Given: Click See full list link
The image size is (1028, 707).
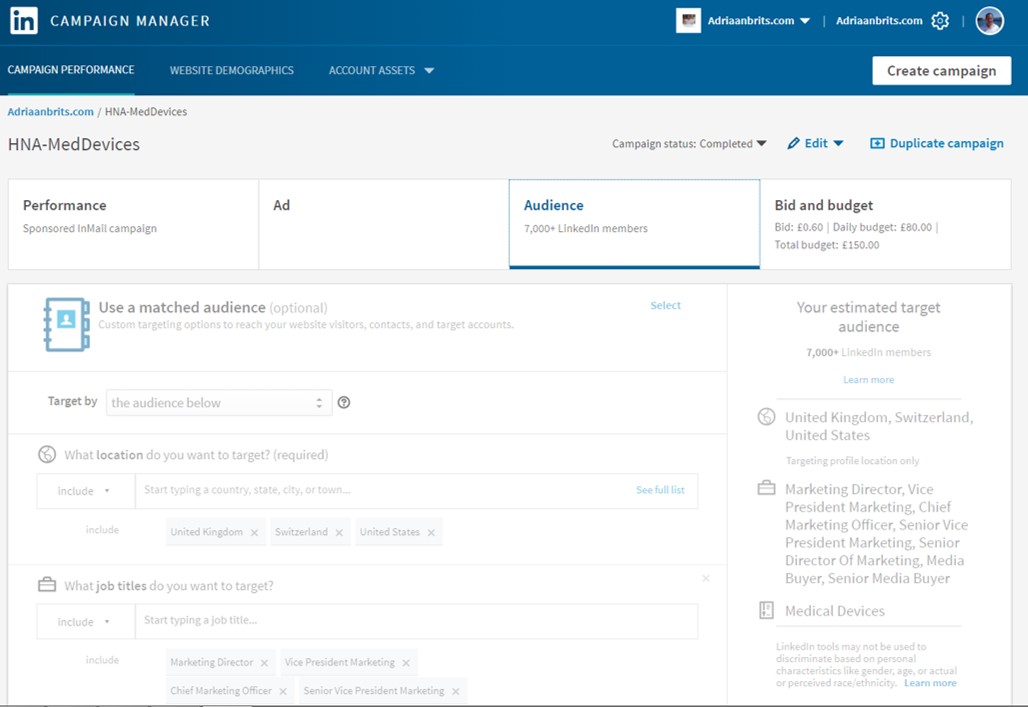Looking at the screenshot, I should (660, 490).
